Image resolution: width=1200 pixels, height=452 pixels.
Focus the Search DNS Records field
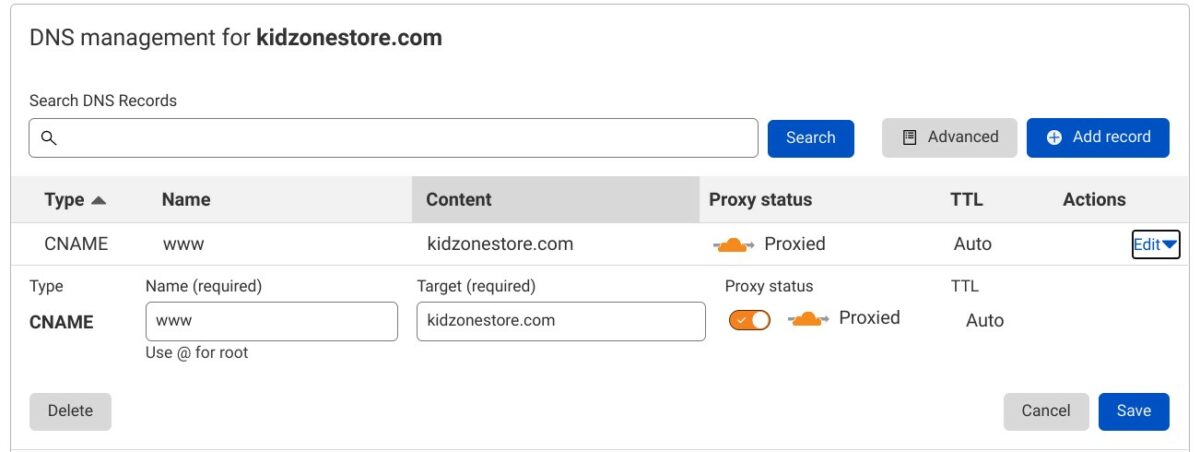pos(400,138)
